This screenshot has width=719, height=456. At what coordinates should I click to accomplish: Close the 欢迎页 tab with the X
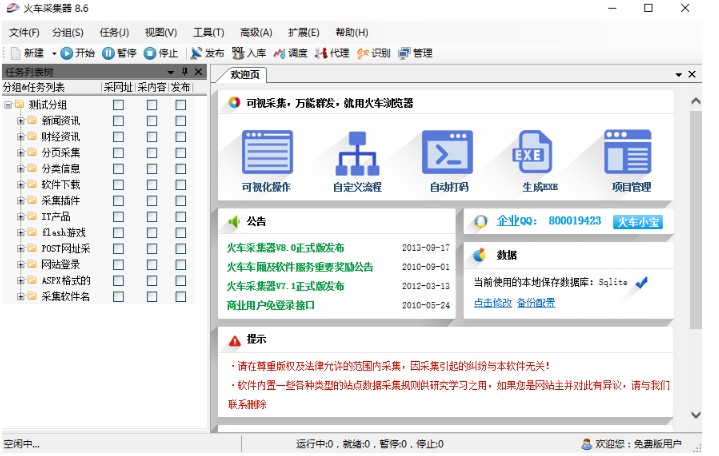coord(692,74)
